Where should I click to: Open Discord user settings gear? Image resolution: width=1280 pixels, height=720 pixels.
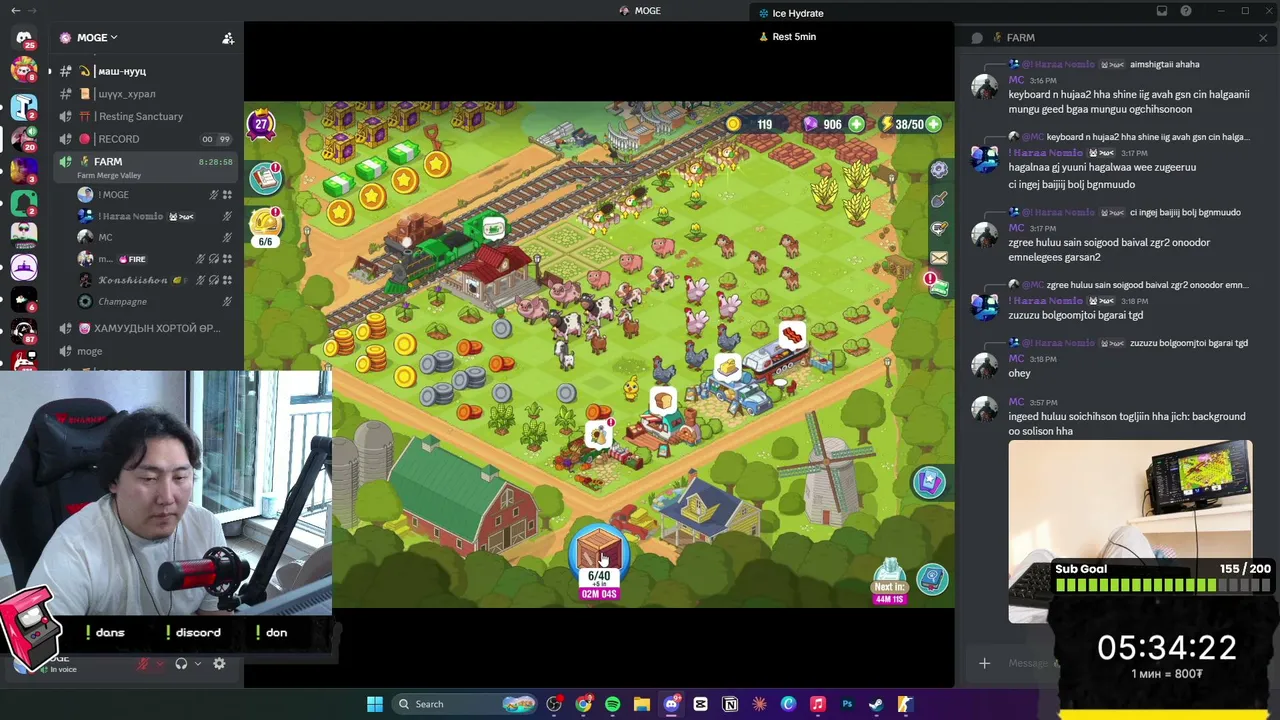(219, 664)
